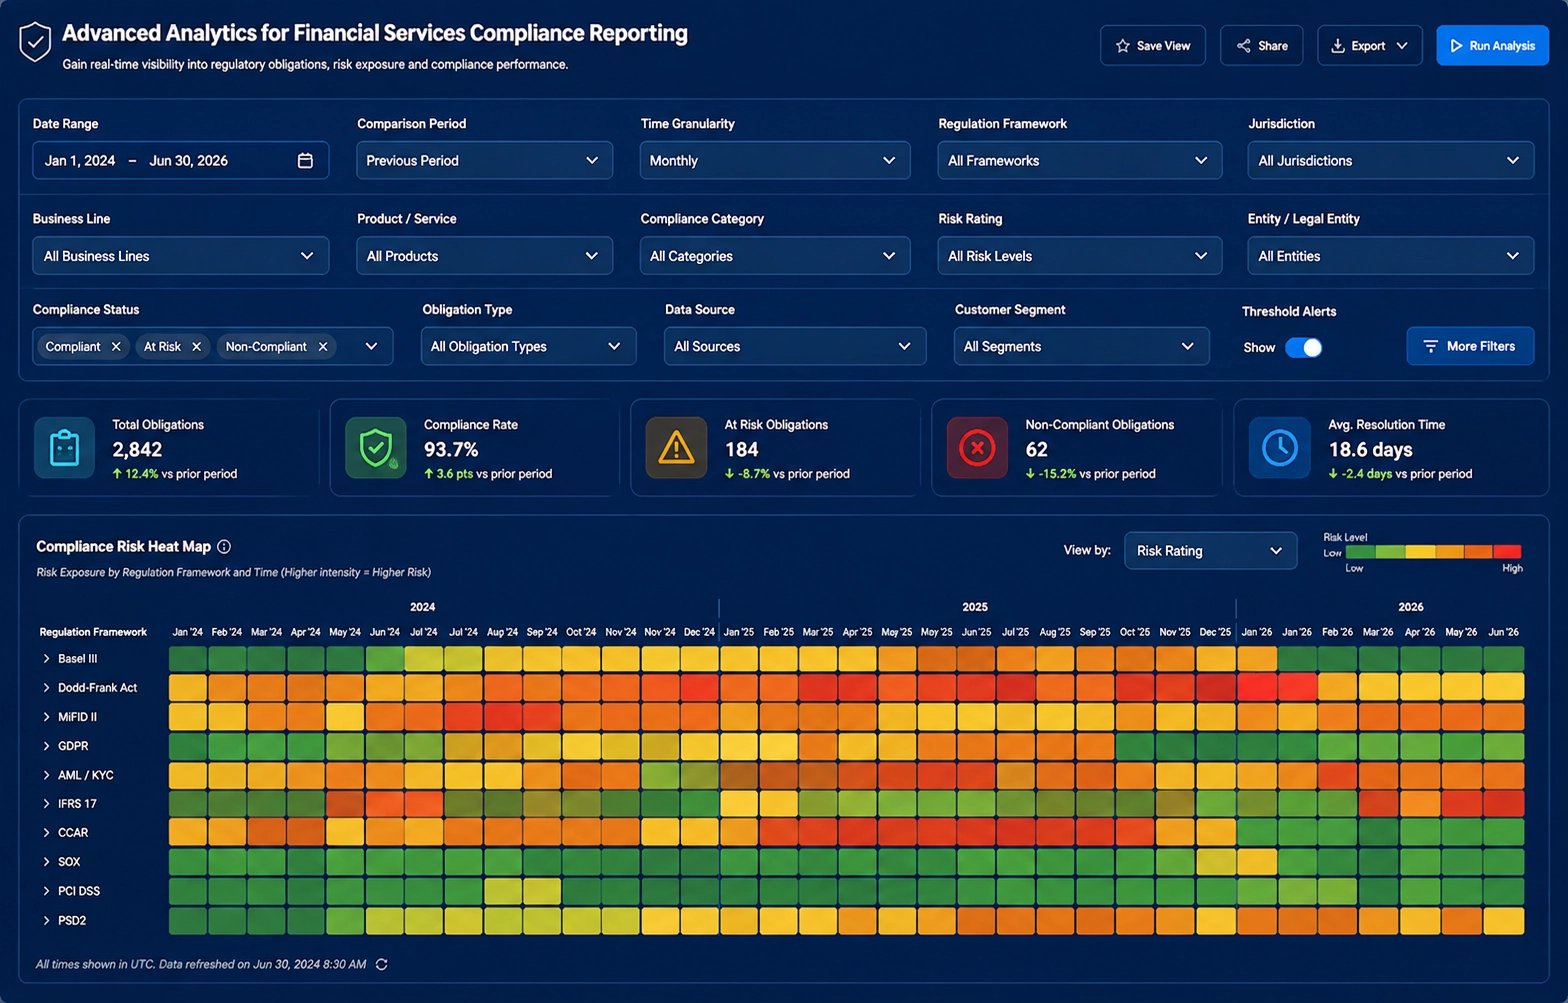Screen dimensions: 1568x1003
Task: Click the Compliance Rate shield icon
Action: (x=376, y=448)
